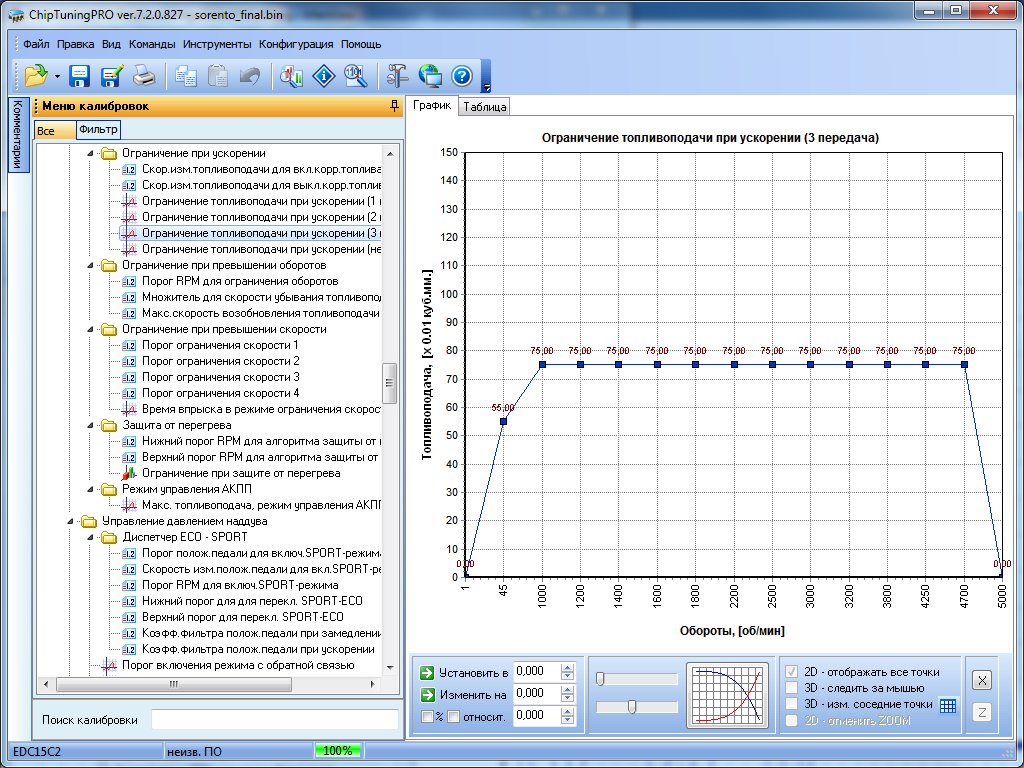1024x768 pixels.
Task: Click the open file folder icon
Action: pyautogui.click(x=36, y=75)
